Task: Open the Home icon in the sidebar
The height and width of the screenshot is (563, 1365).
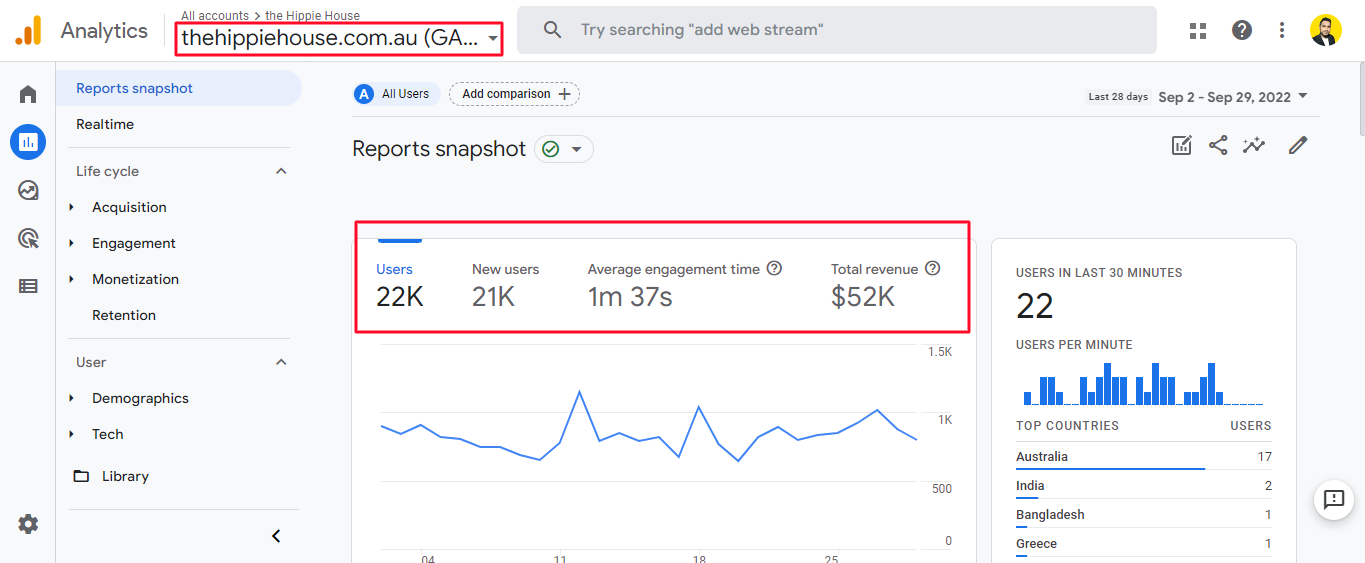Action: 28,95
